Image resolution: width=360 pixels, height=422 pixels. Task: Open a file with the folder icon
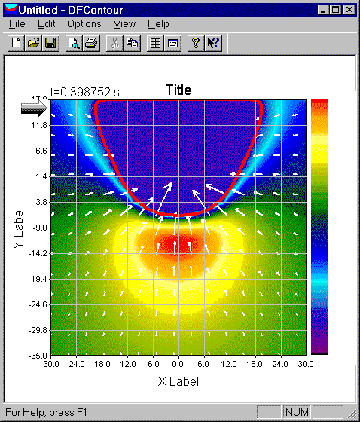(33, 43)
